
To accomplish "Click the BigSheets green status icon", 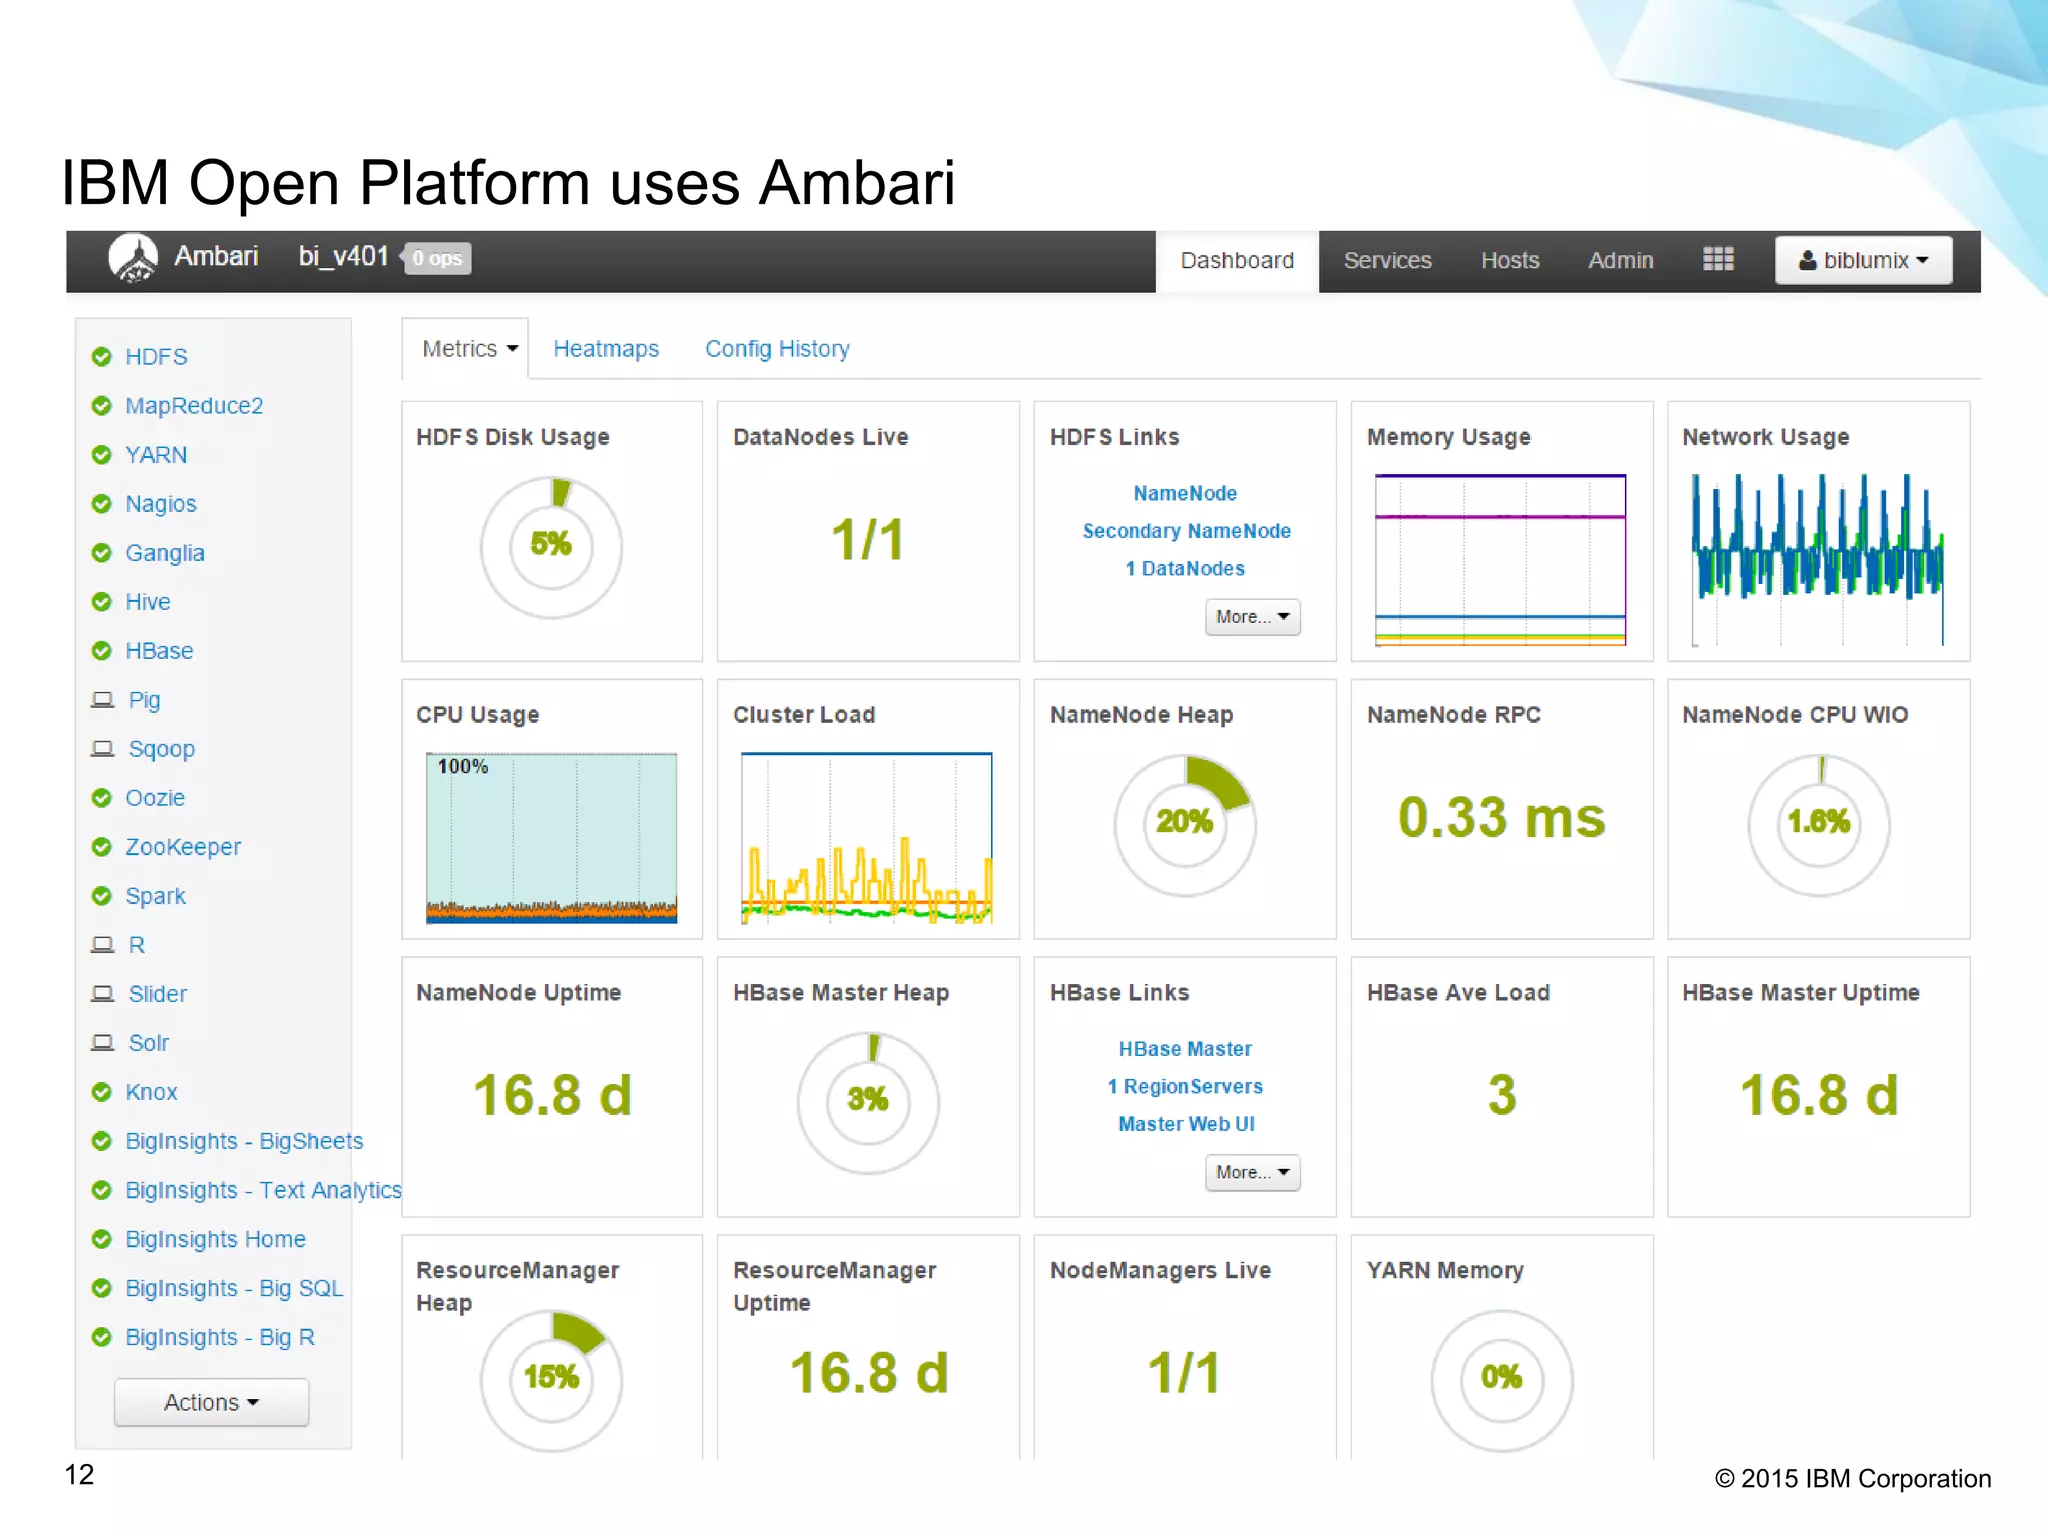I will click(101, 1141).
